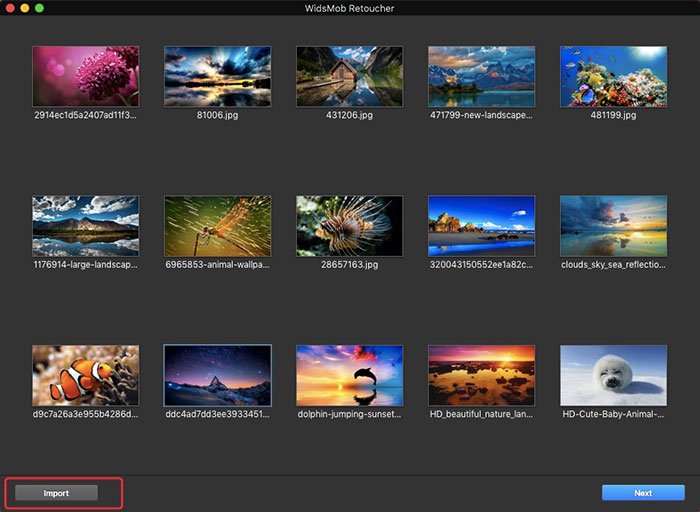Viewport: 700px width, 512px height.
Task: Click the filename HD_beautiful_nature_lan...
Action: tap(481, 414)
